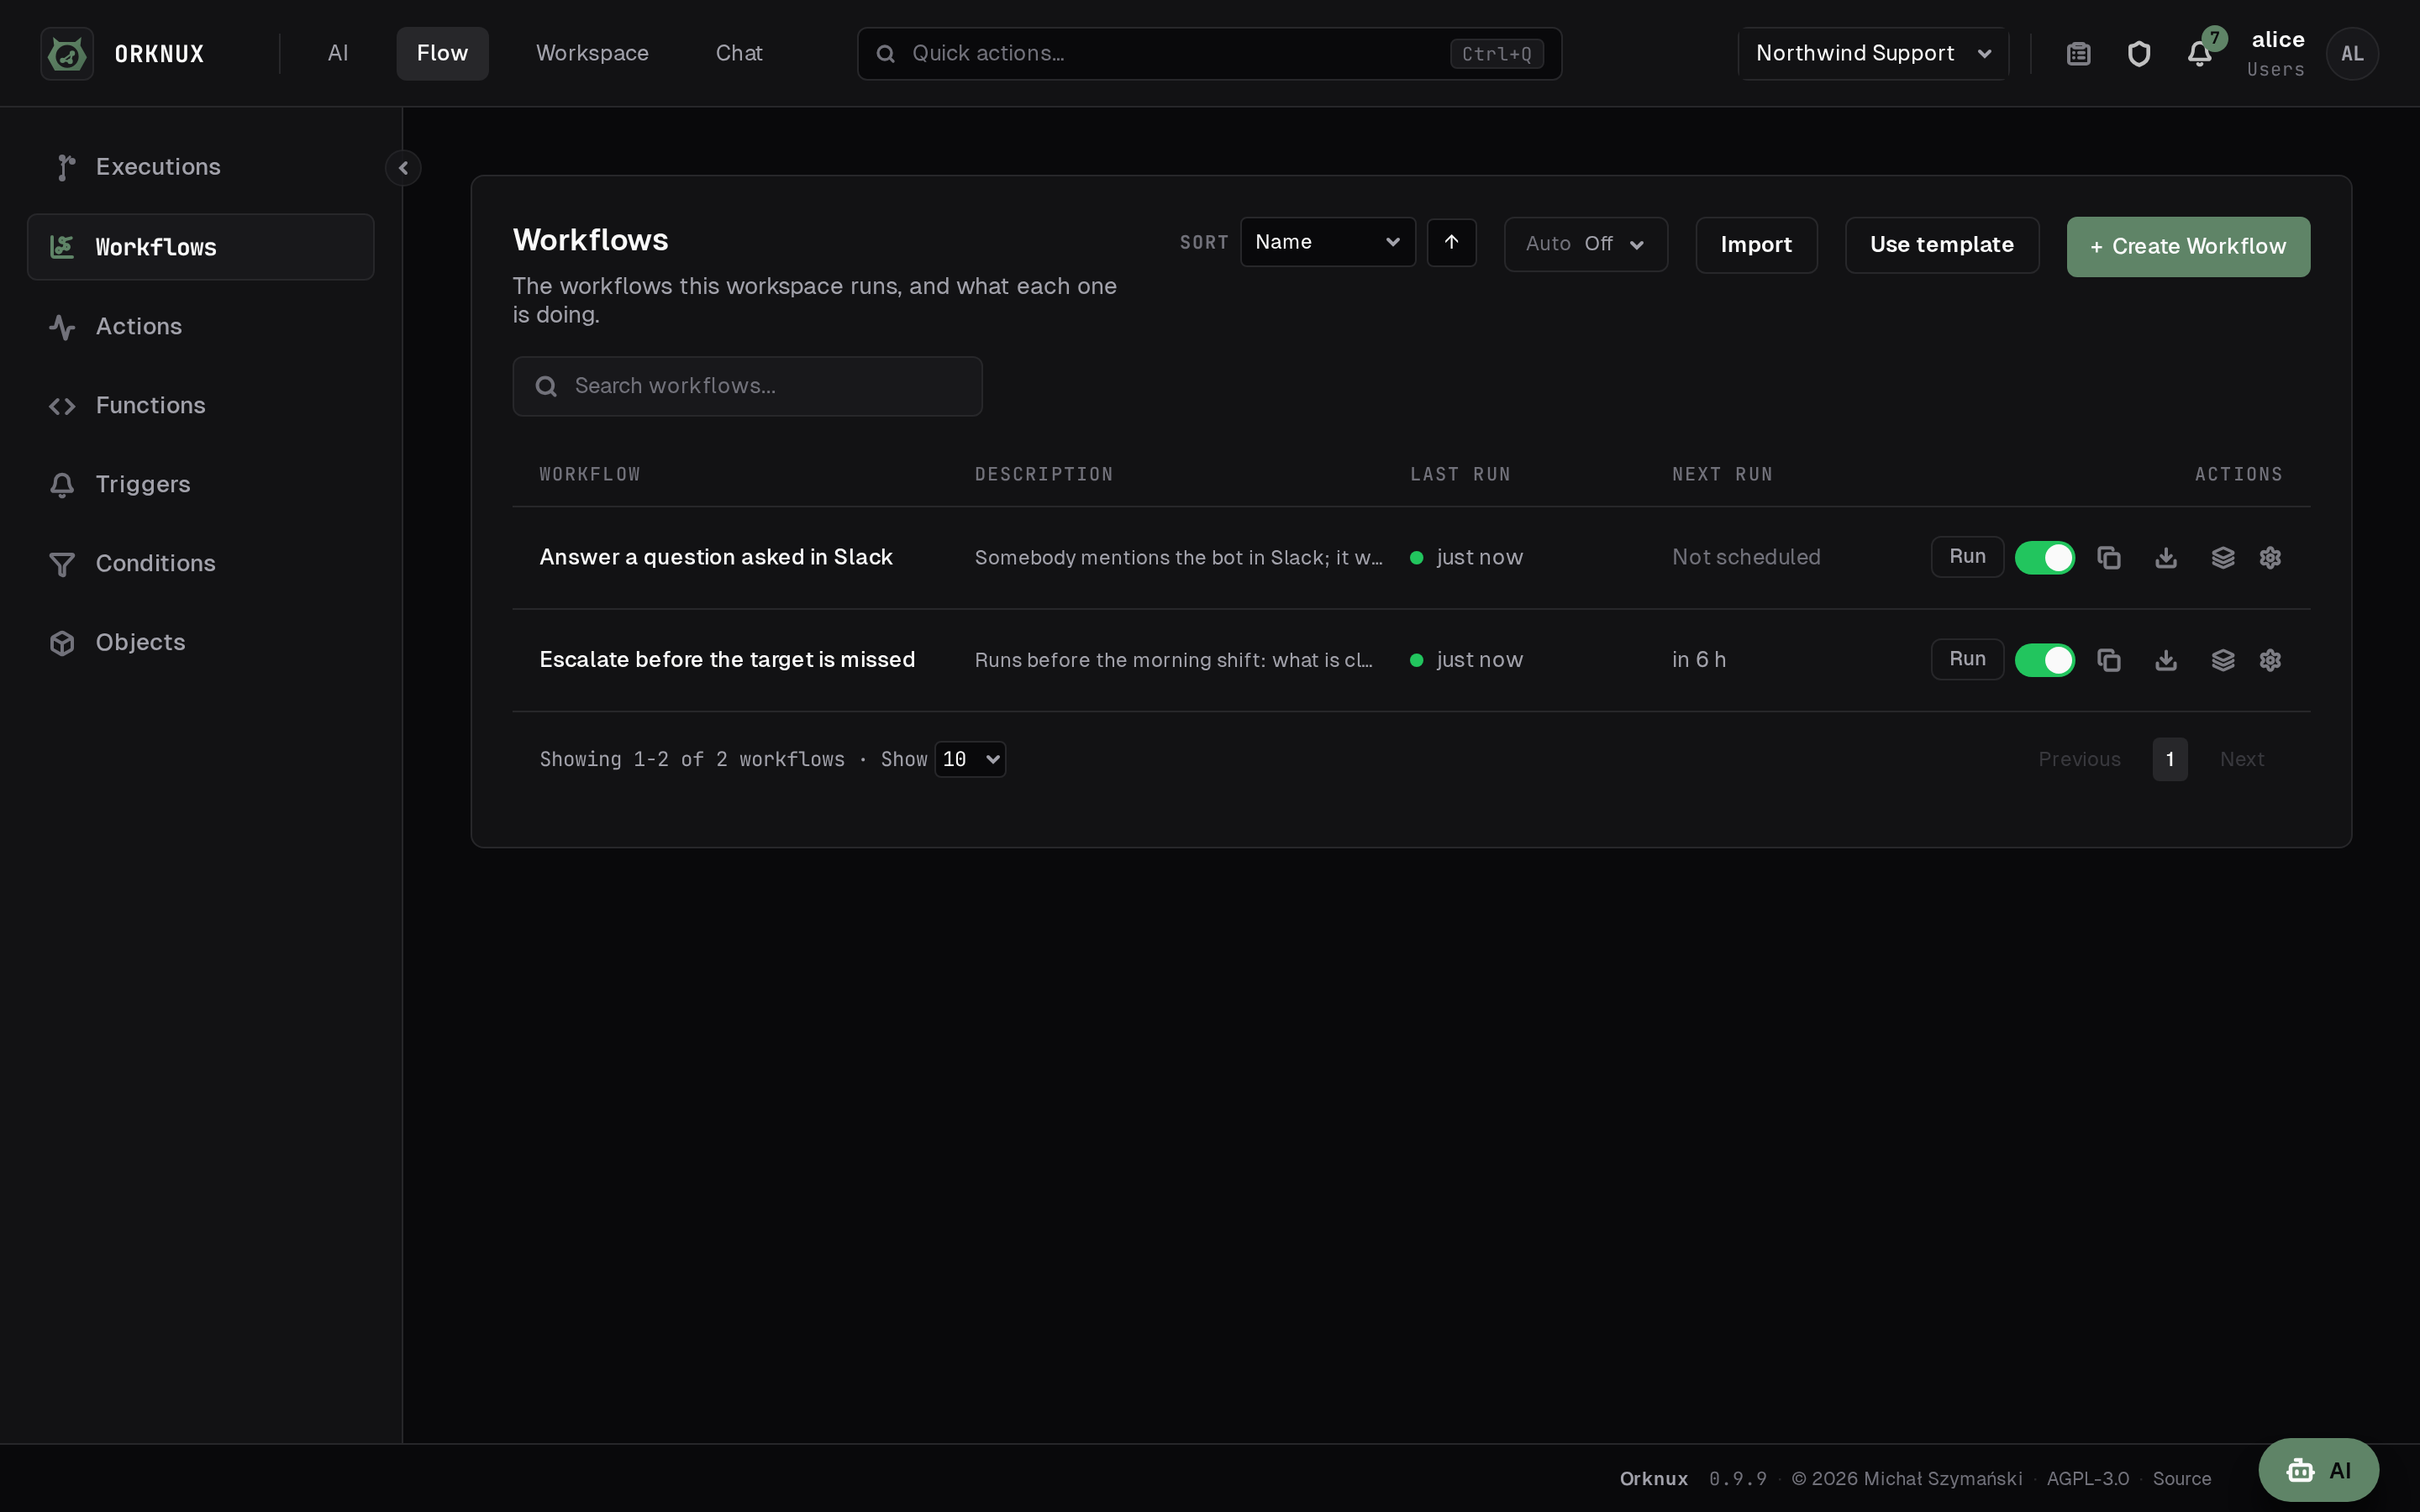The width and height of the screenshot is (2420, 1512).
Task: Open the Northwind Support workspace selector
Action: pos(1873,54)
